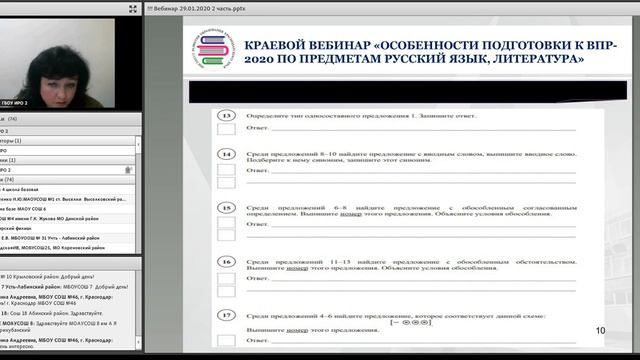Viewport: 640px width, 360px height.
Task: Select attendee '4 школа базовая'
Action: 67,189
